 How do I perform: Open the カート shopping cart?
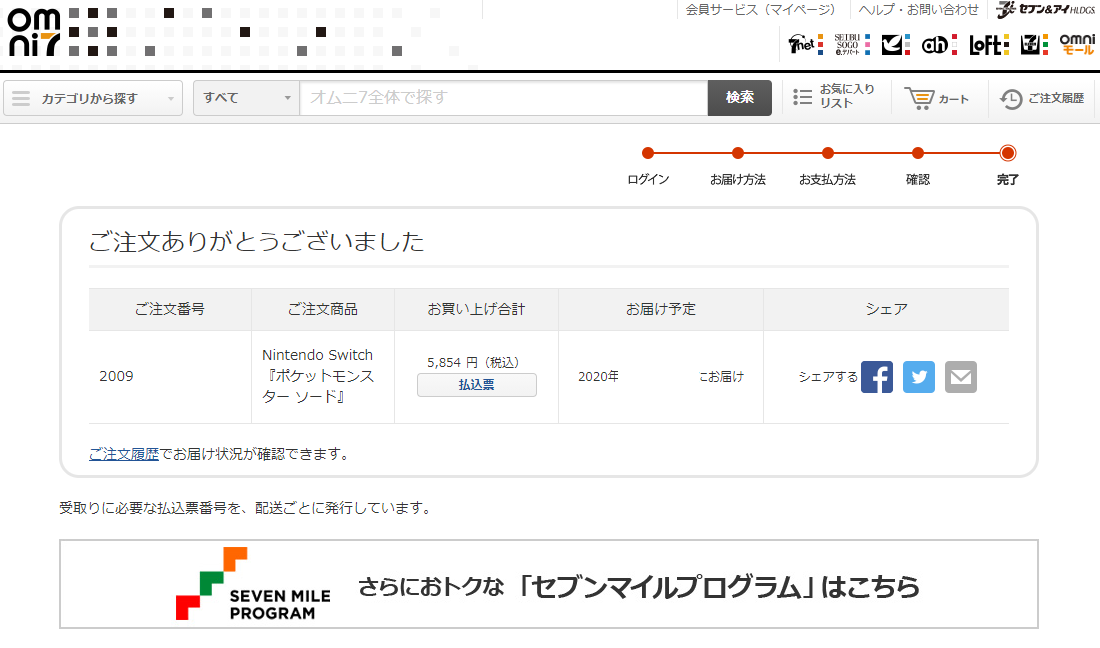pyautogui.click(x=937, y=98)
